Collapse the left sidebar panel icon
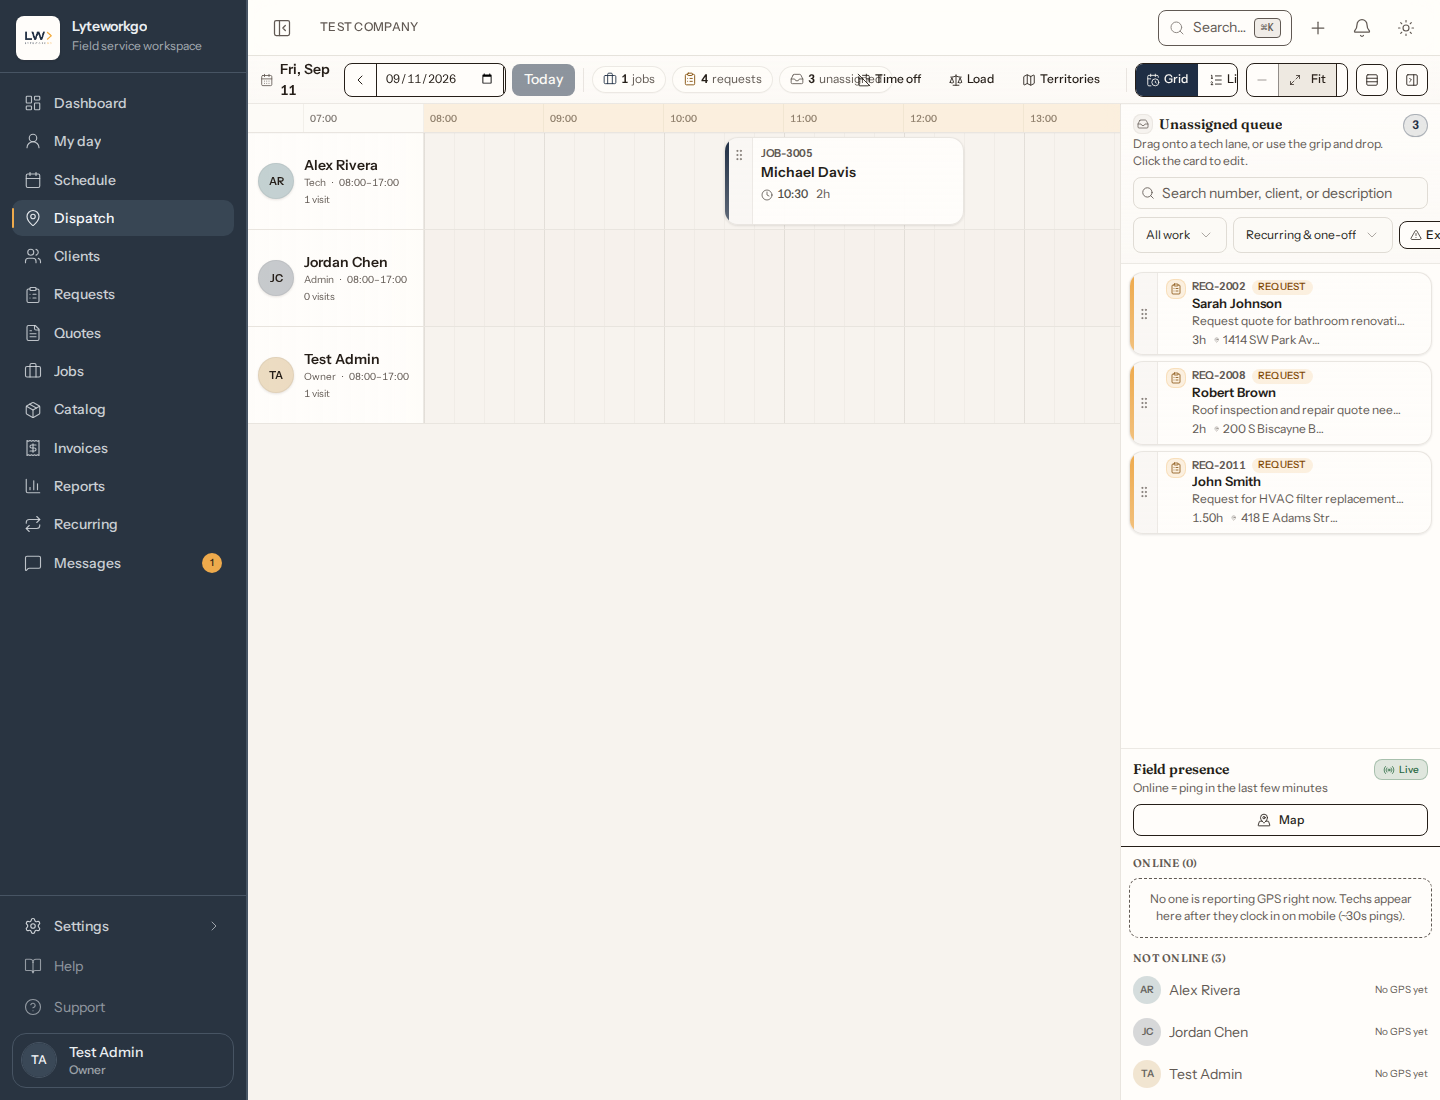The width and height of the screenshot is (1440, 1100). pyautogui.click(x=282, y=28)
